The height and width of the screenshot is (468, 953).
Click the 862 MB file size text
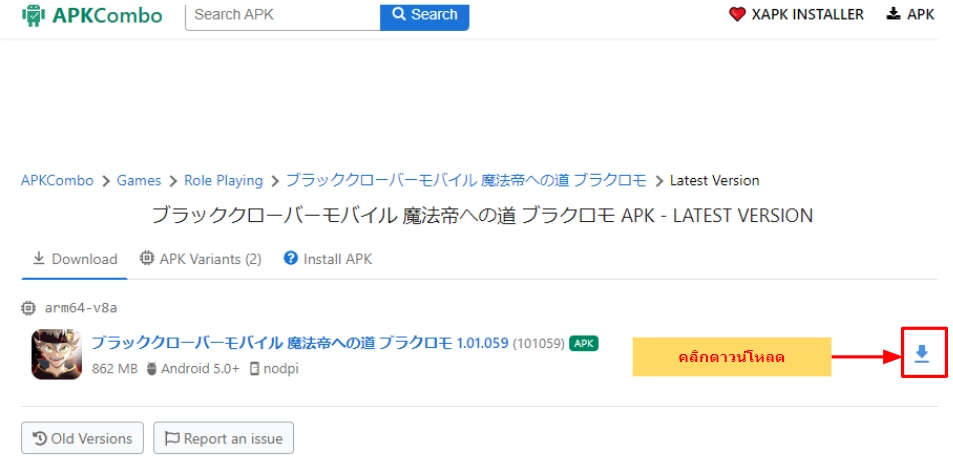click(x=114, y=368)
